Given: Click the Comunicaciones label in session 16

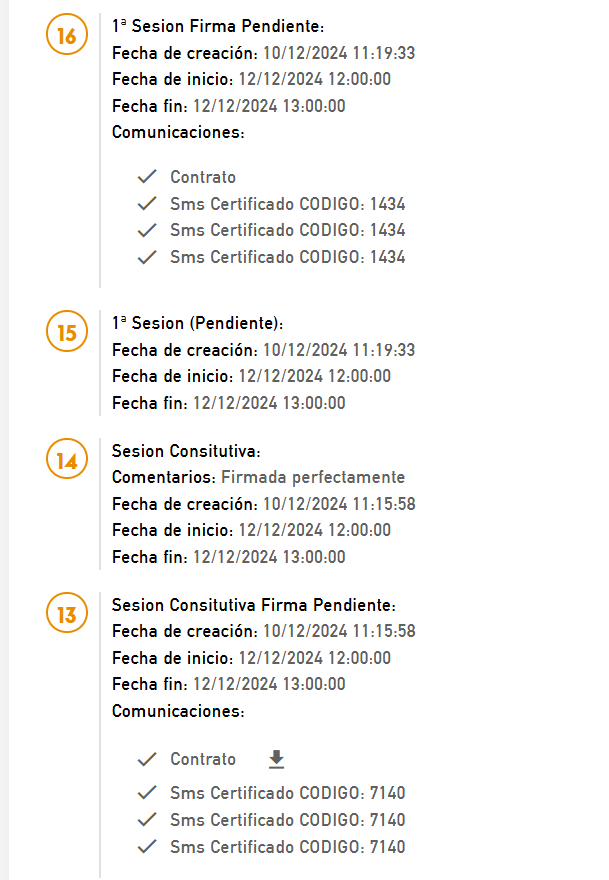Looking at the screenshot, I should [x=178, y=132].
